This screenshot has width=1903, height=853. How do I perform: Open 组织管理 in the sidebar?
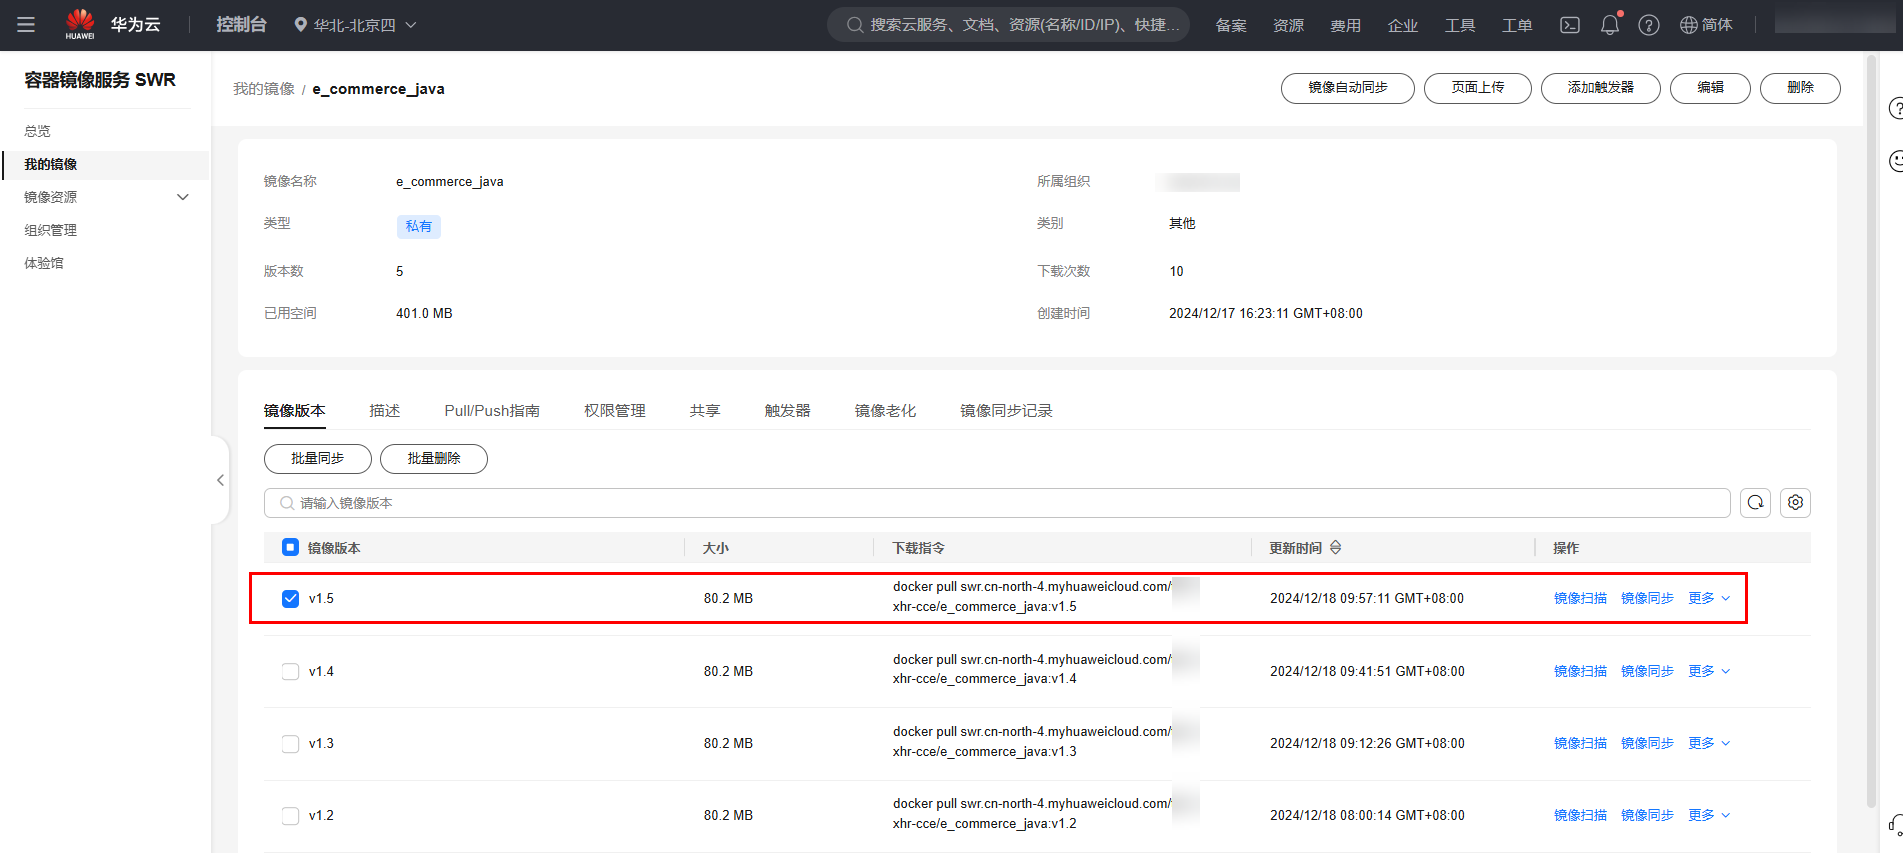51,230
